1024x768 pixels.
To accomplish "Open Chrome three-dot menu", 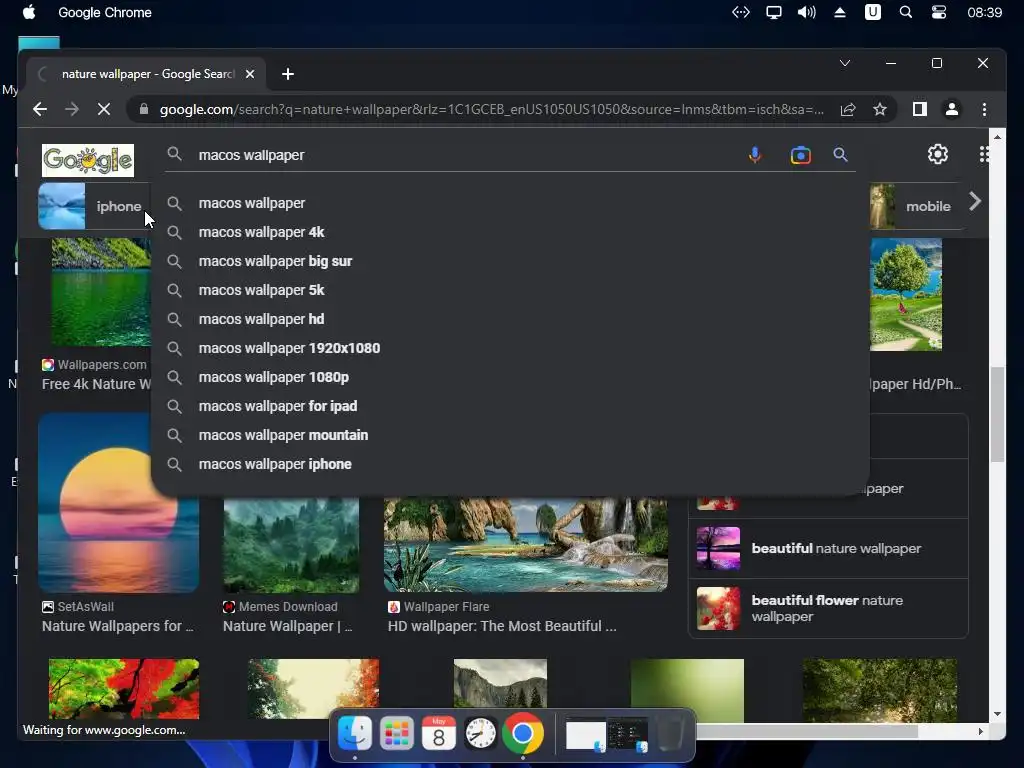I will click(x=984, y=109).
